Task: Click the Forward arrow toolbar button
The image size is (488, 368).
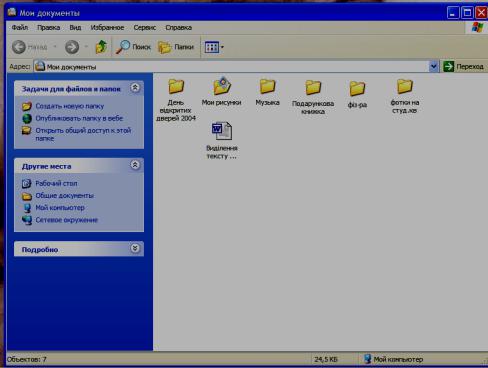Action: tap(72, 47)
